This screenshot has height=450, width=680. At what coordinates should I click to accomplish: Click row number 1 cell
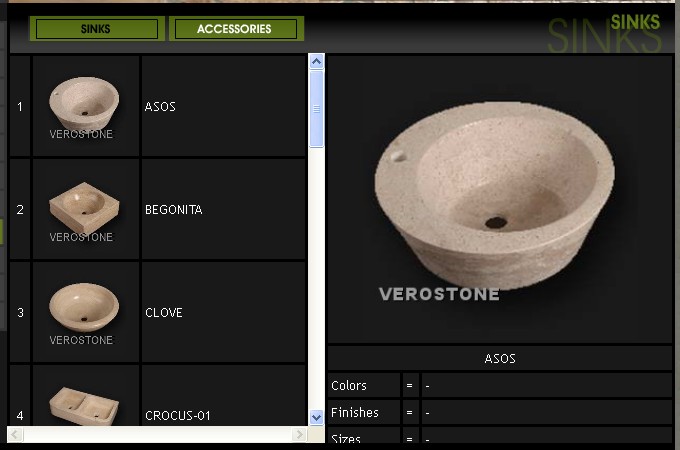(20, 106)
